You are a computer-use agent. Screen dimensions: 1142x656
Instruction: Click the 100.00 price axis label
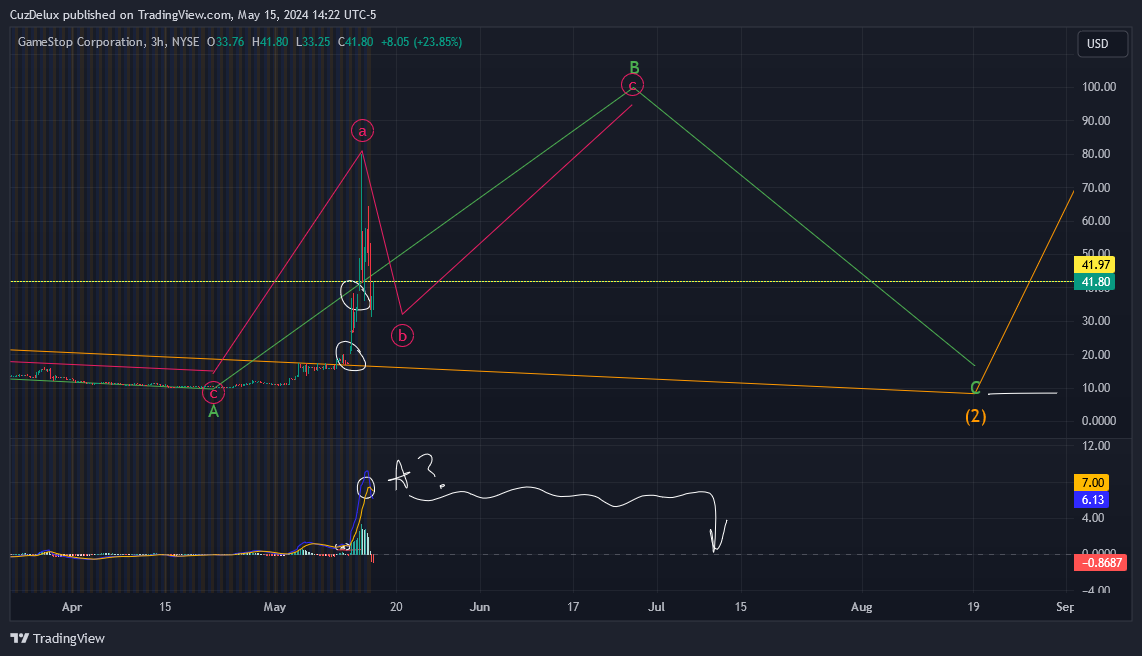1099,87
